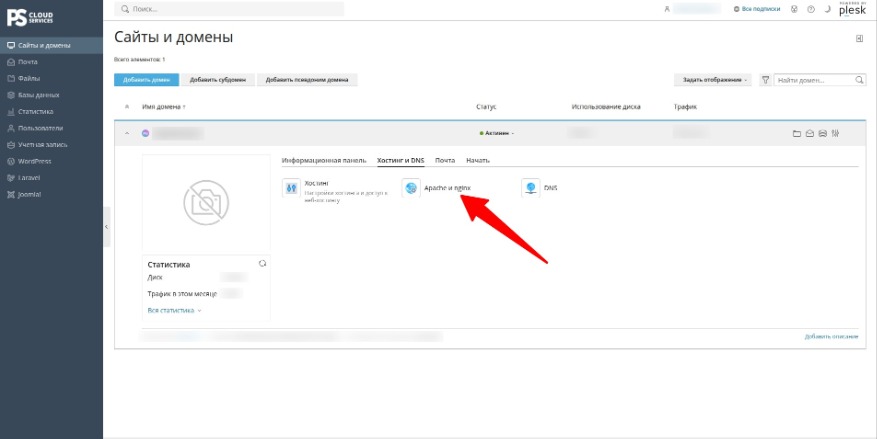Open the side panel icon near title
Image resolution: width=877 pixels, height=439 pixels.
(859, 38)
